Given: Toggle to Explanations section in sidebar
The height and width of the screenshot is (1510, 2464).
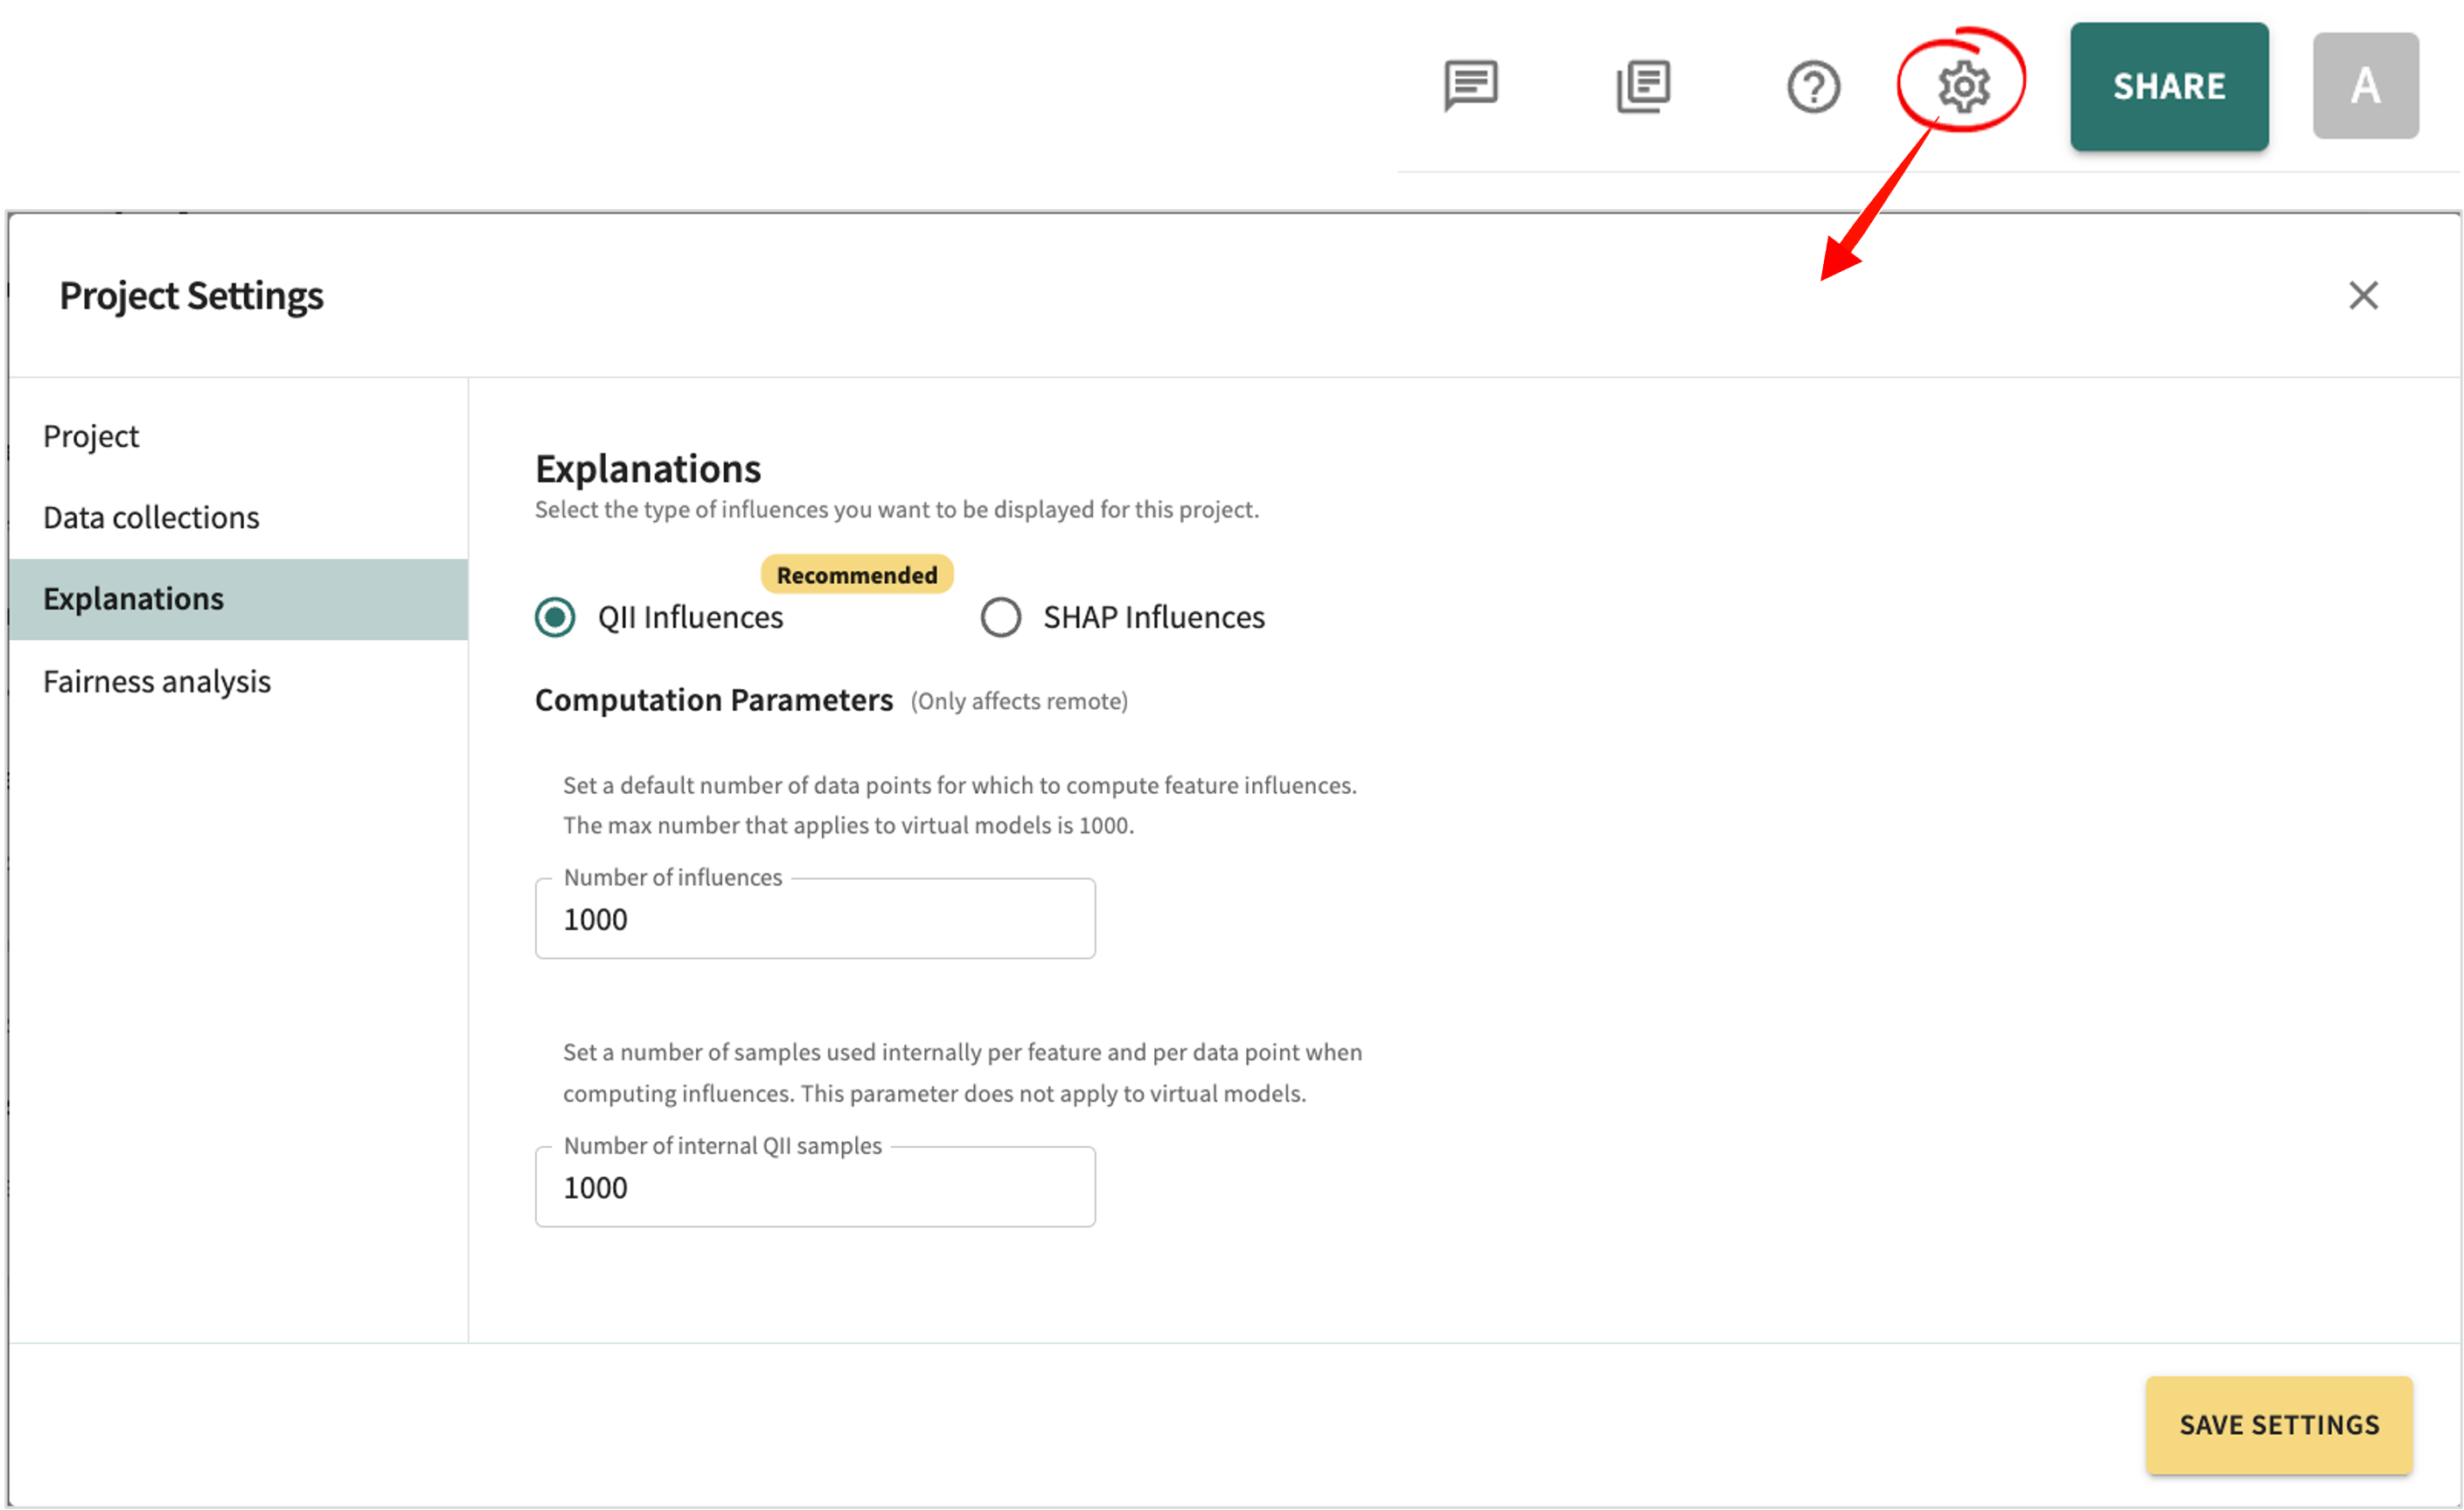Looking at the screenshot, I should (134, 596).
